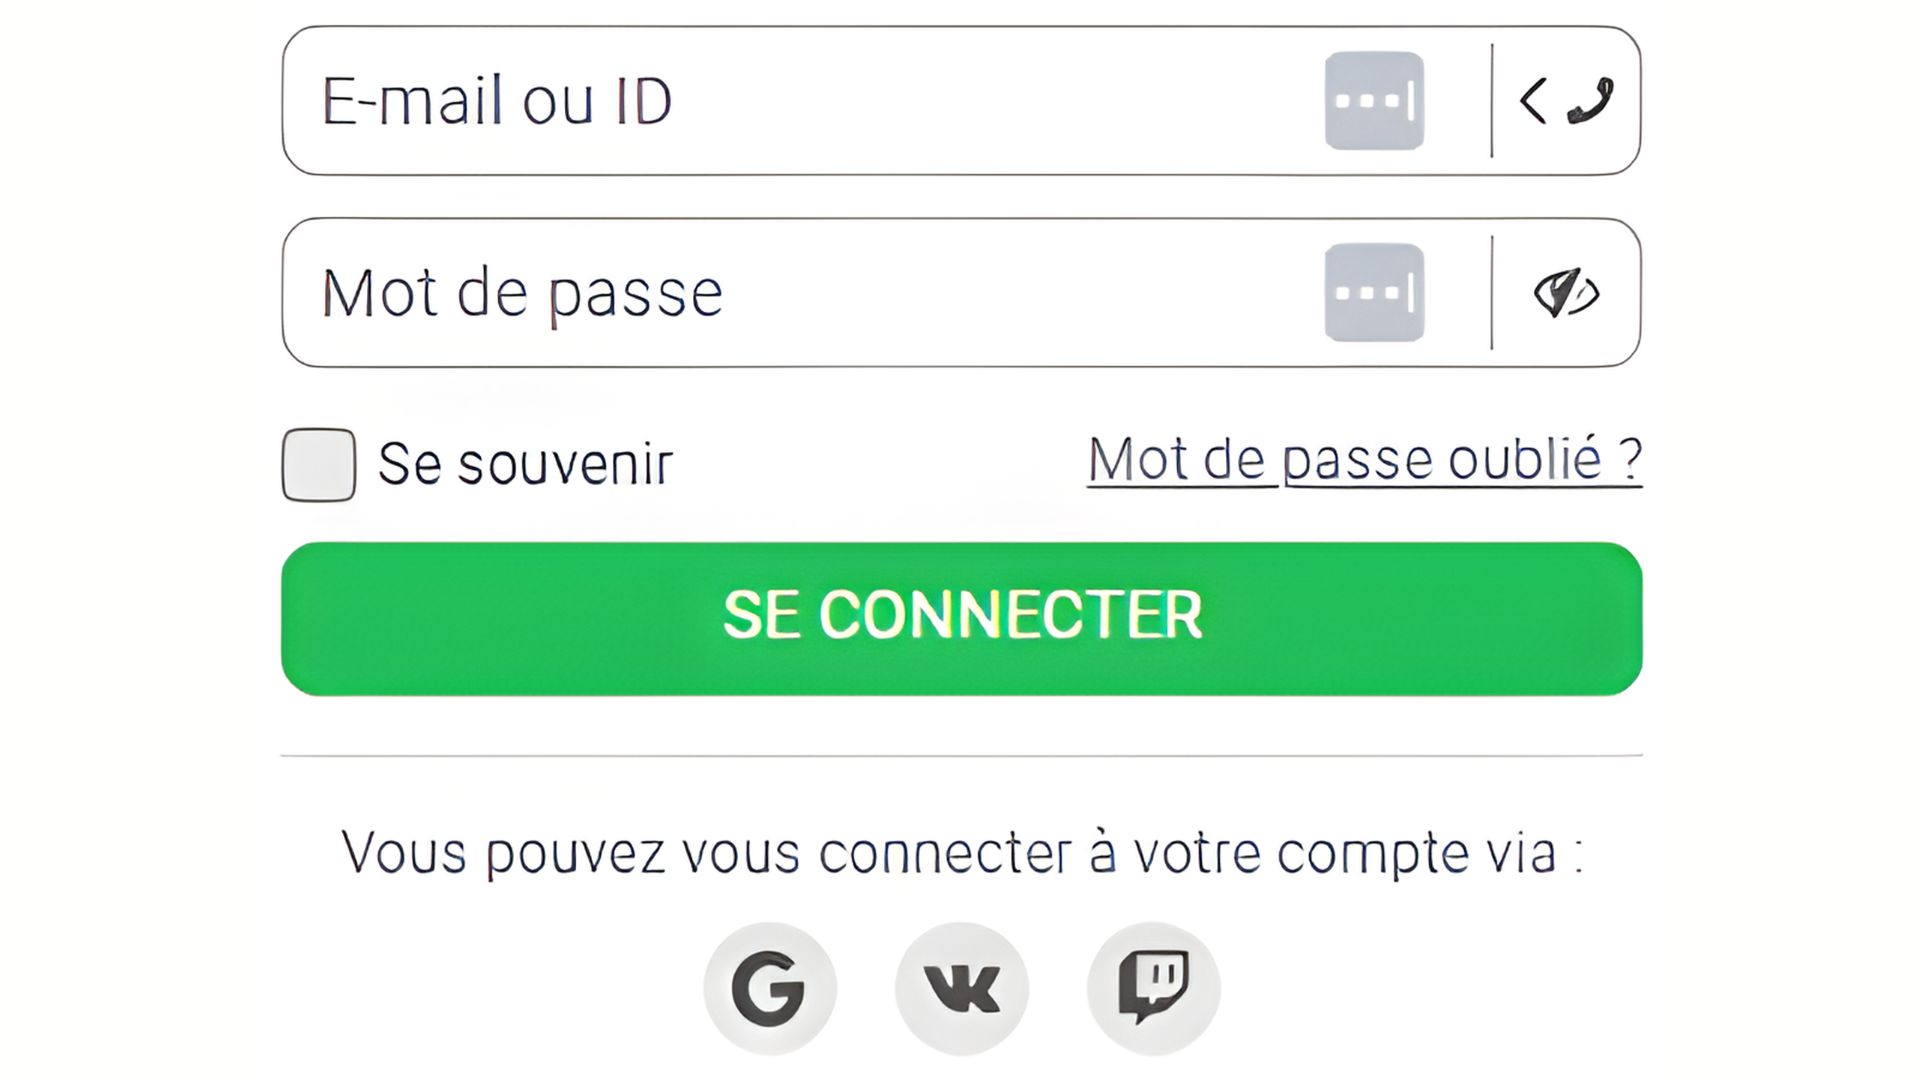
Task: Select the phone receiver login icon
Action: point(1592,97)
